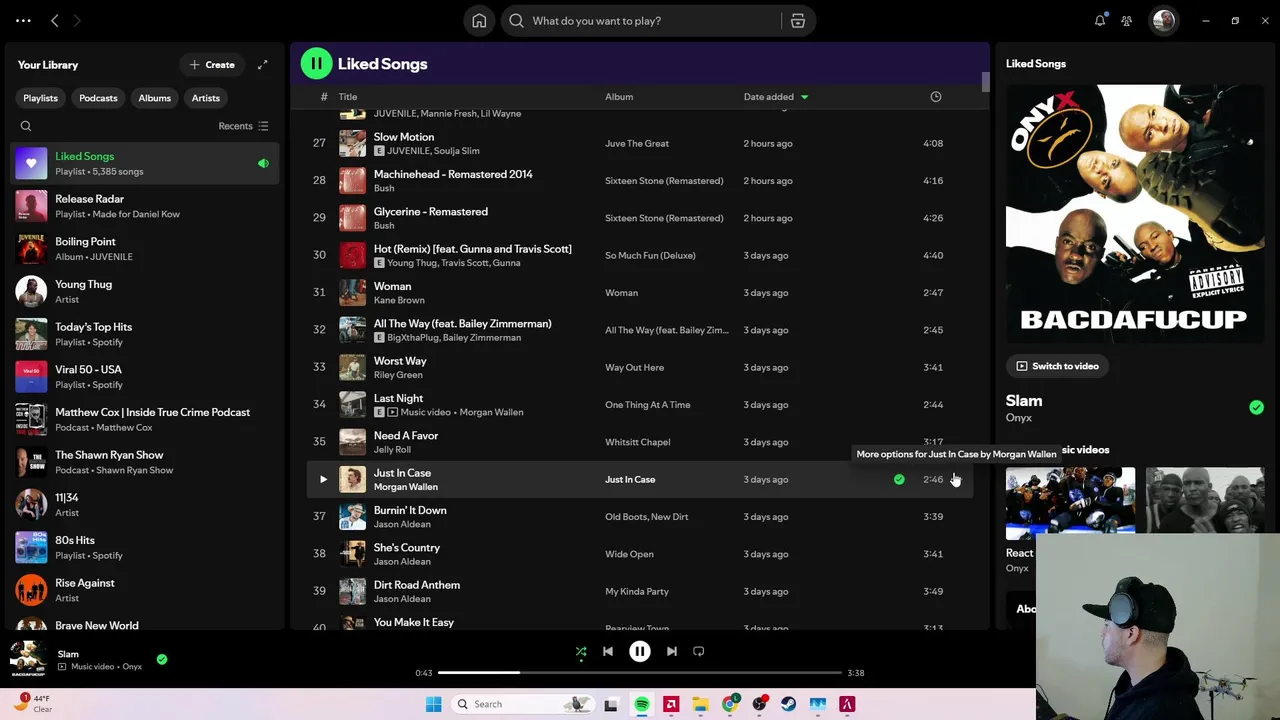Viewport: 1280px width, 720px height.
Task: Toggle repeat mode
Action: 699,652
